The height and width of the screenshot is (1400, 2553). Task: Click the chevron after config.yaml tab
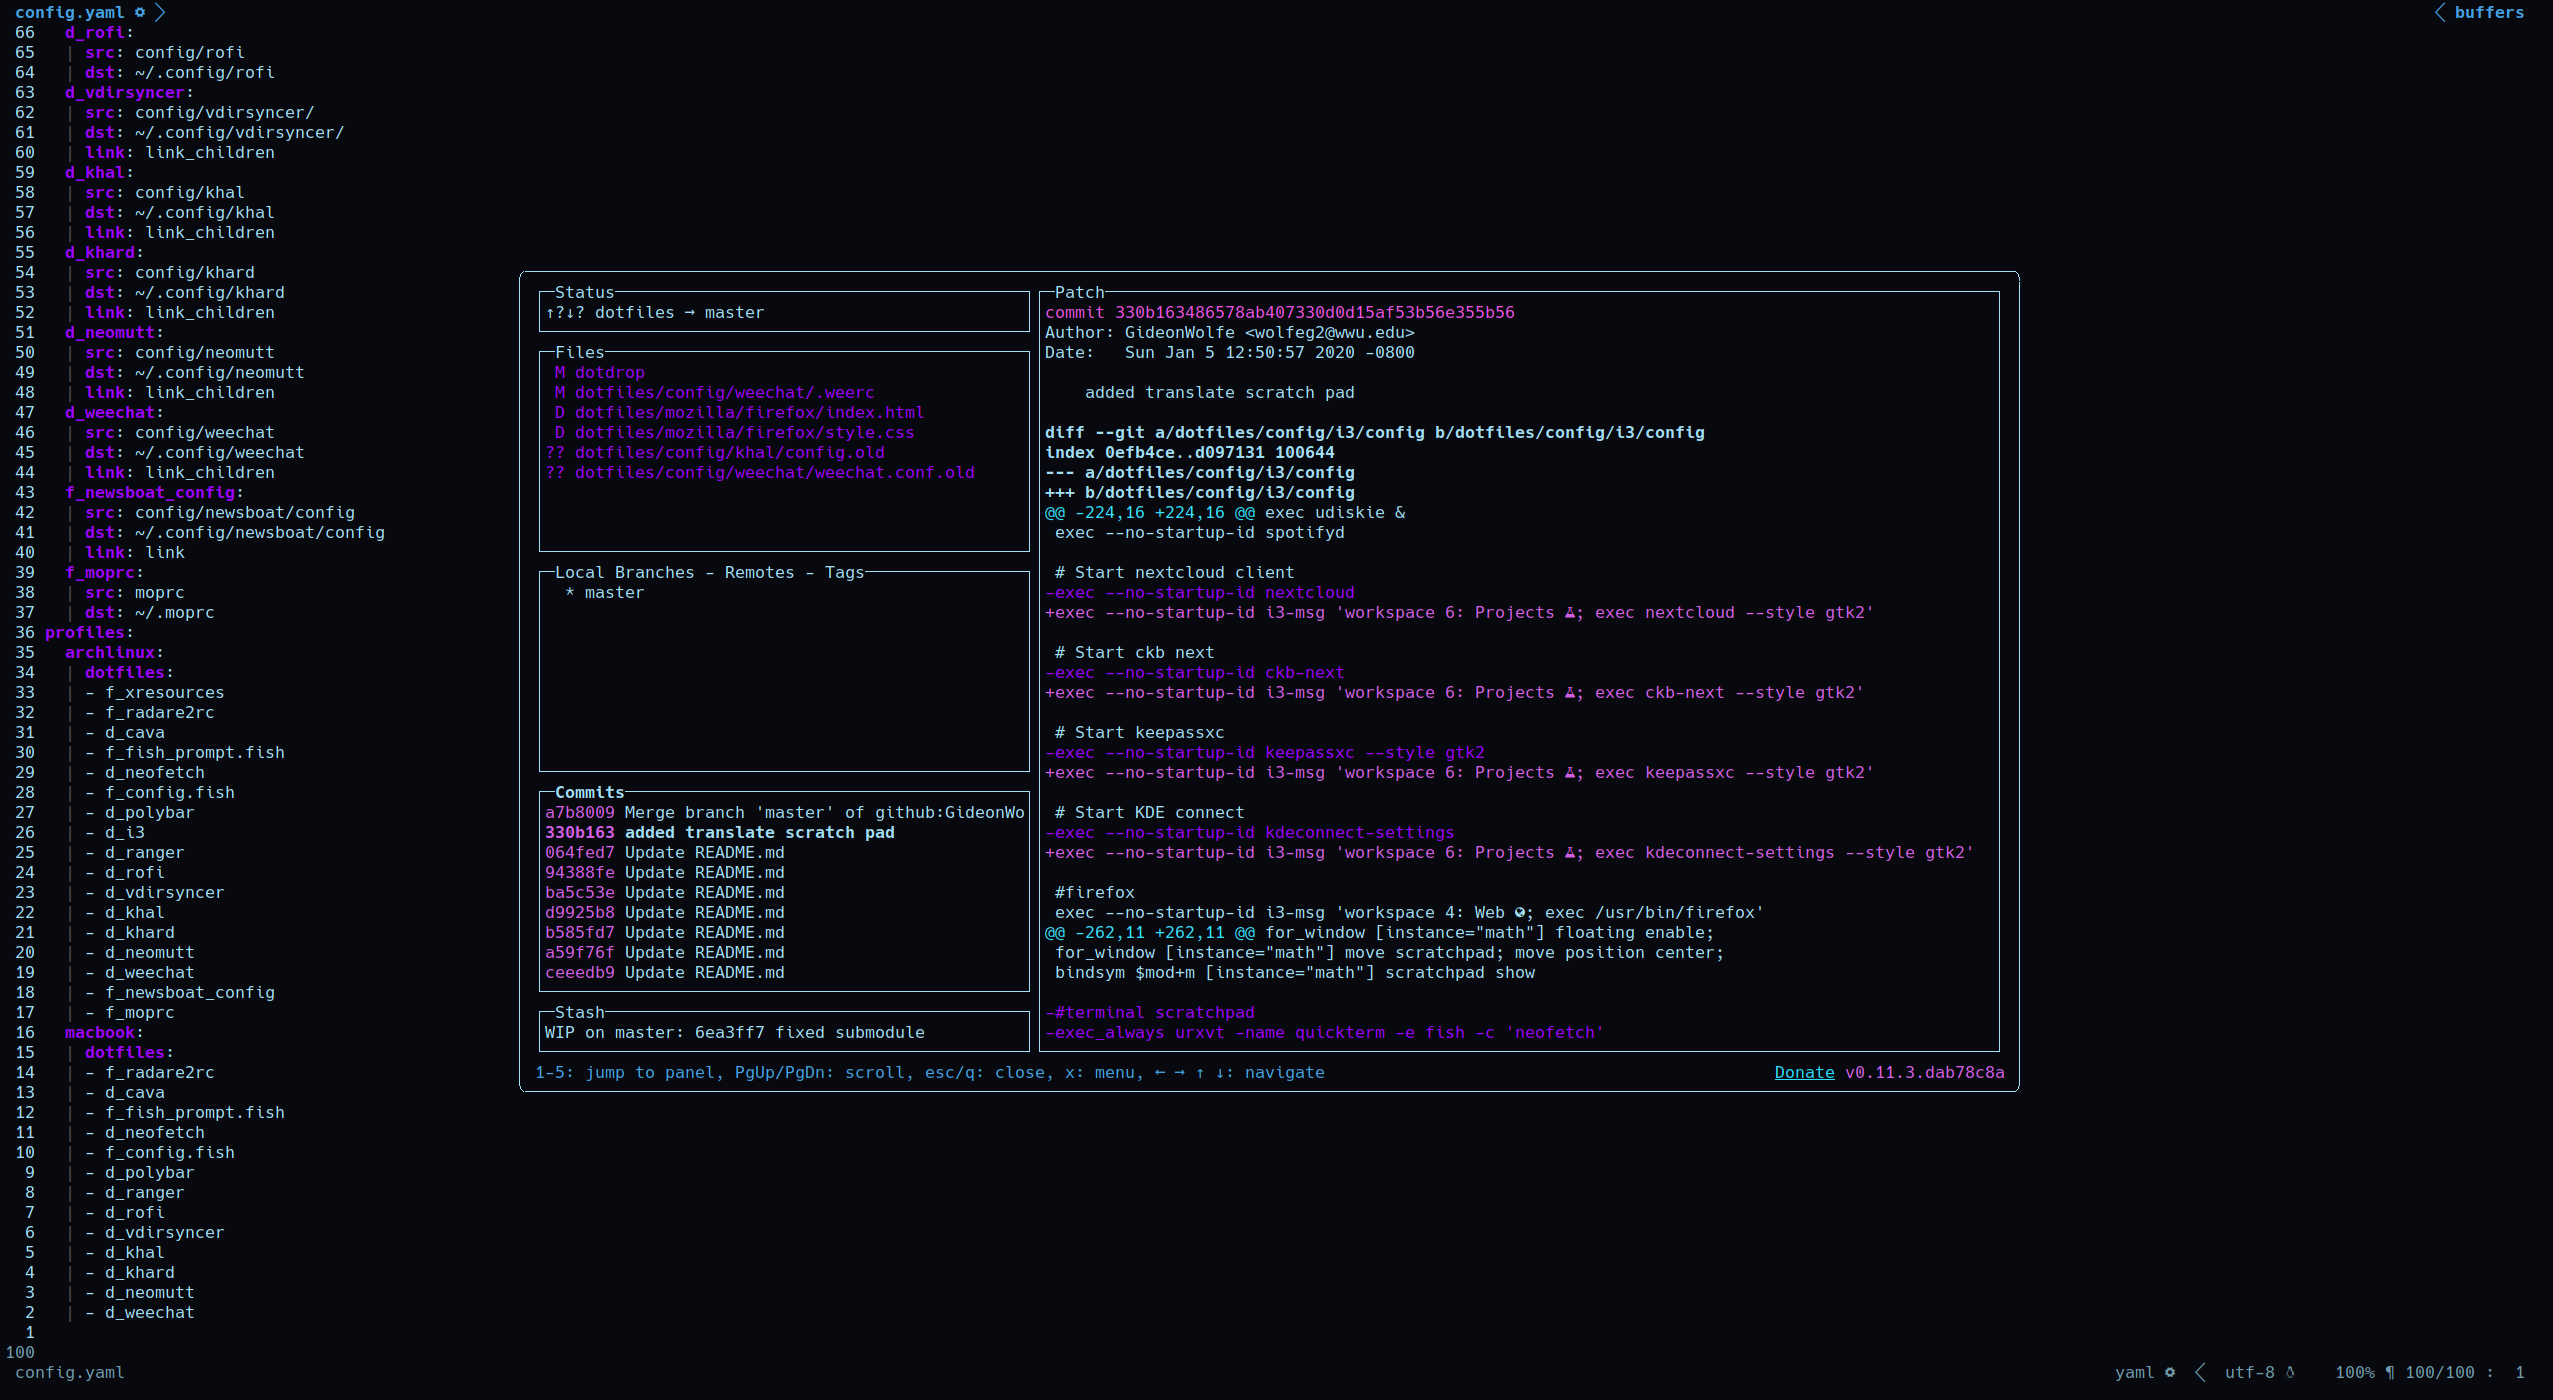pyautogui.click(x=160, y=12)
